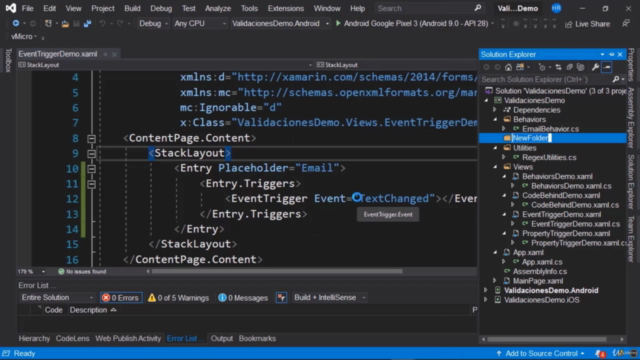Screen dimensions: 640x360
Task: Open Solution Explorer window options dropdown arrow
Action: pos(602,54)
